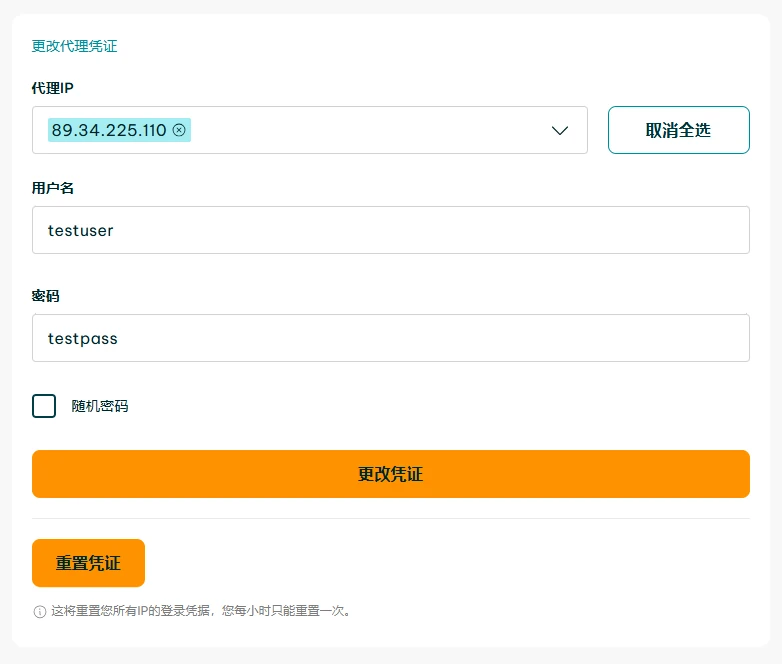Click the 重置凭证 button

click(x=88, y=563)
